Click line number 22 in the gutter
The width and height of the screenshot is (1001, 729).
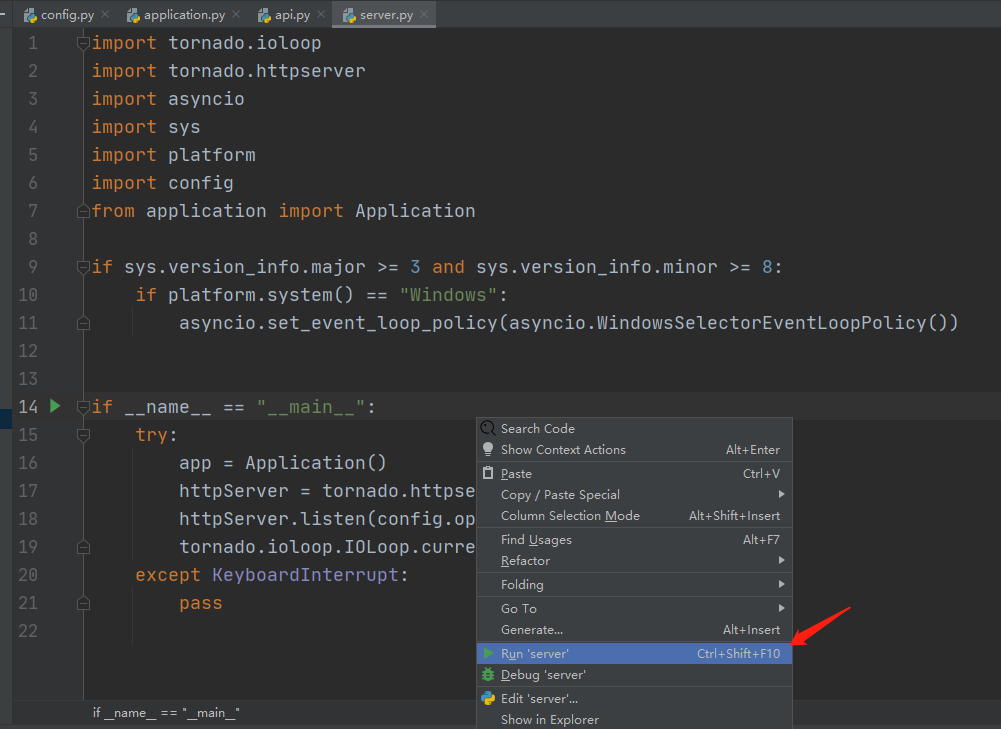pyautogui.click(x=28, y=631)
